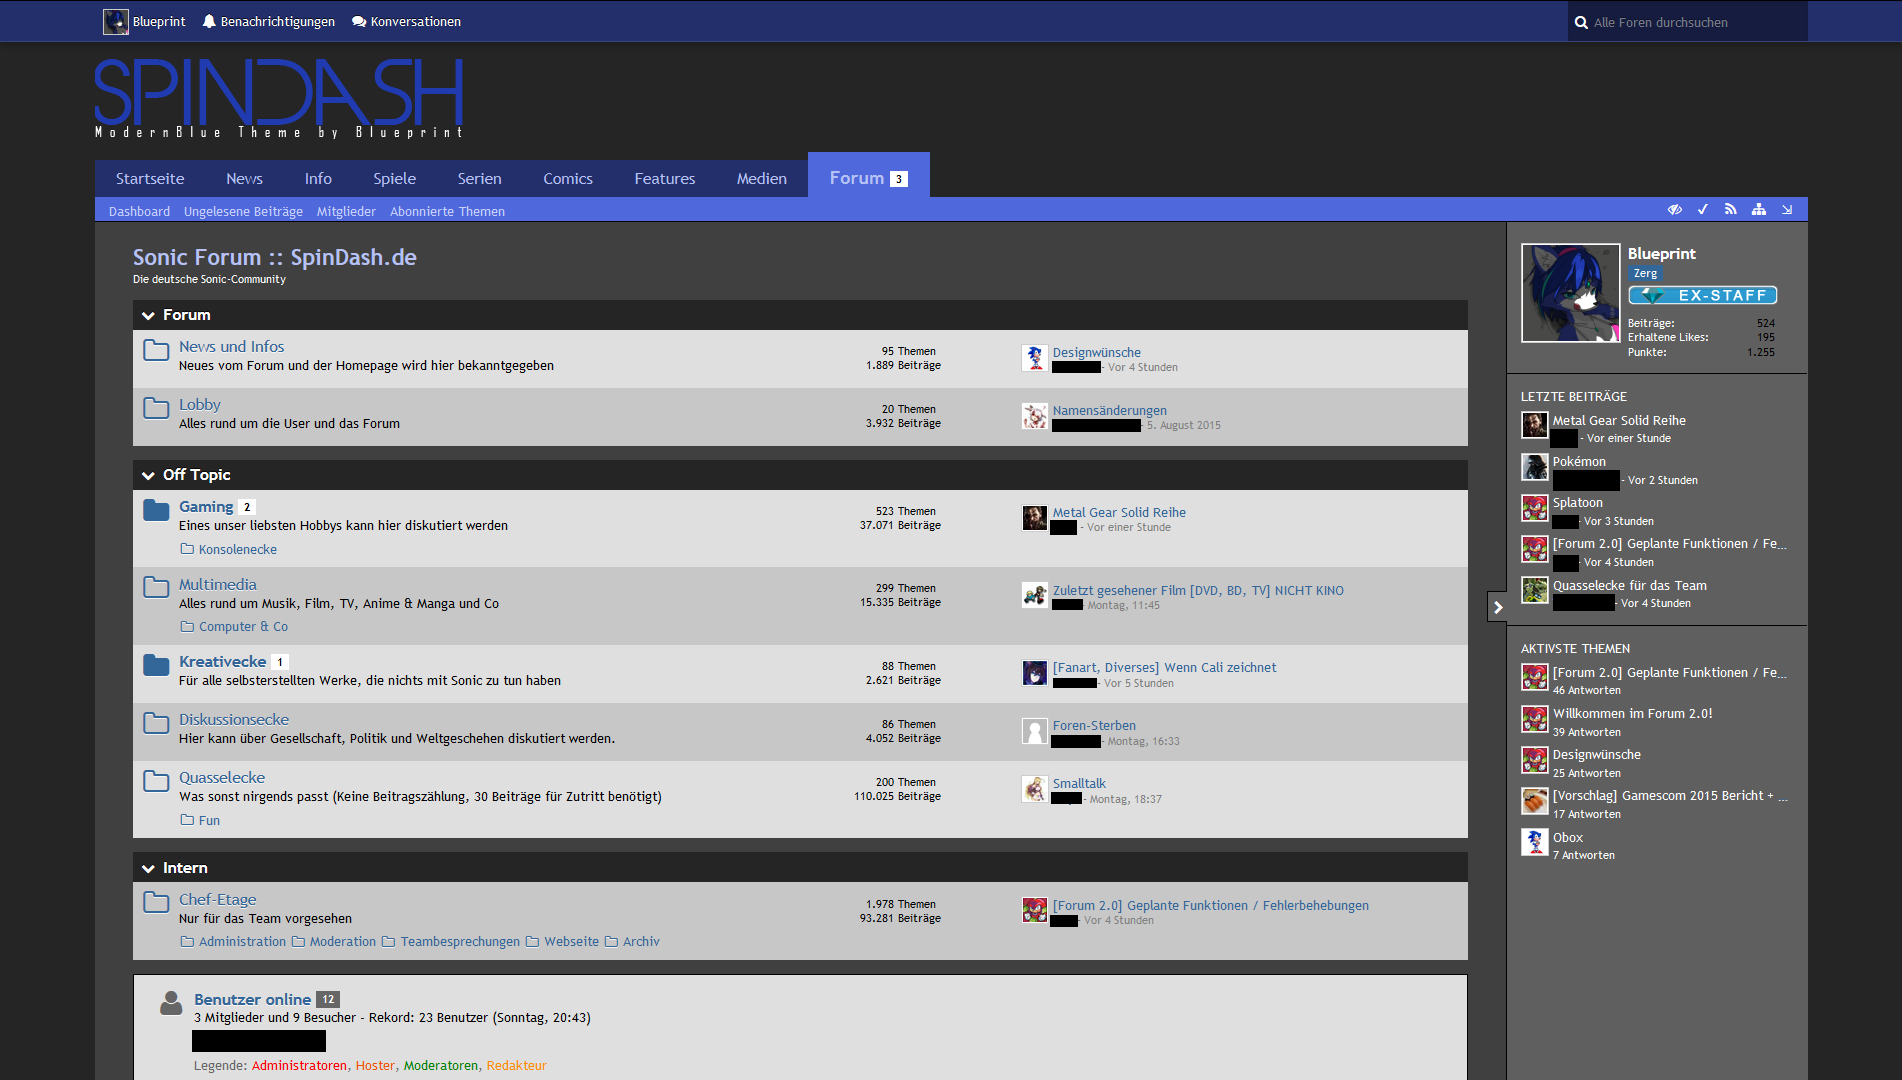Viewport: 1902px width, 1080px height.
Task: Click the diagonal arrow icon in subnav bar
Action: (1787, 210)
